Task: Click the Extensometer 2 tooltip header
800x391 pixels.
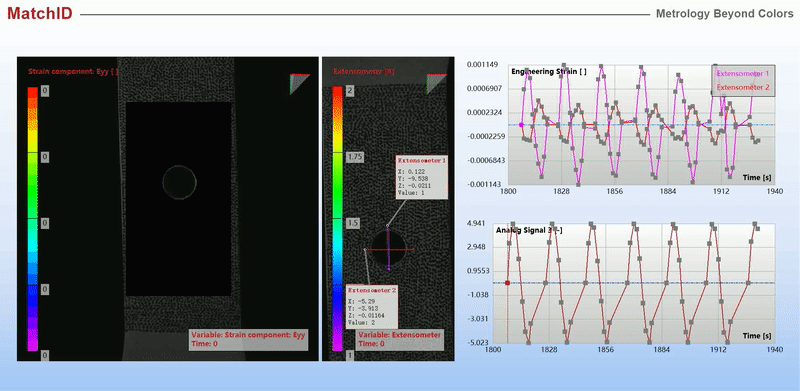Action: point(372,290)
